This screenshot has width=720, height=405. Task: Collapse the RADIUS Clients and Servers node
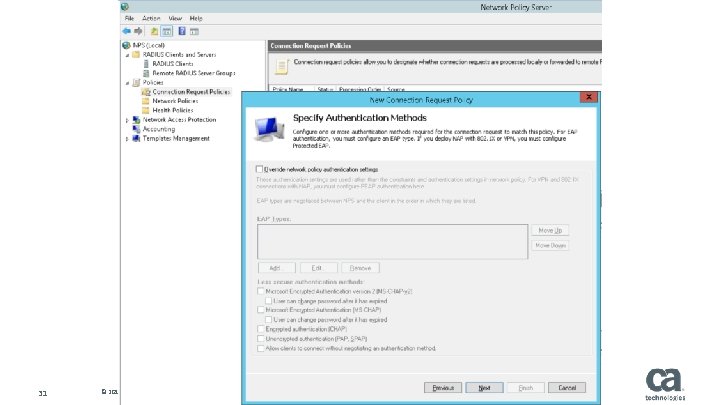point(127,55)
